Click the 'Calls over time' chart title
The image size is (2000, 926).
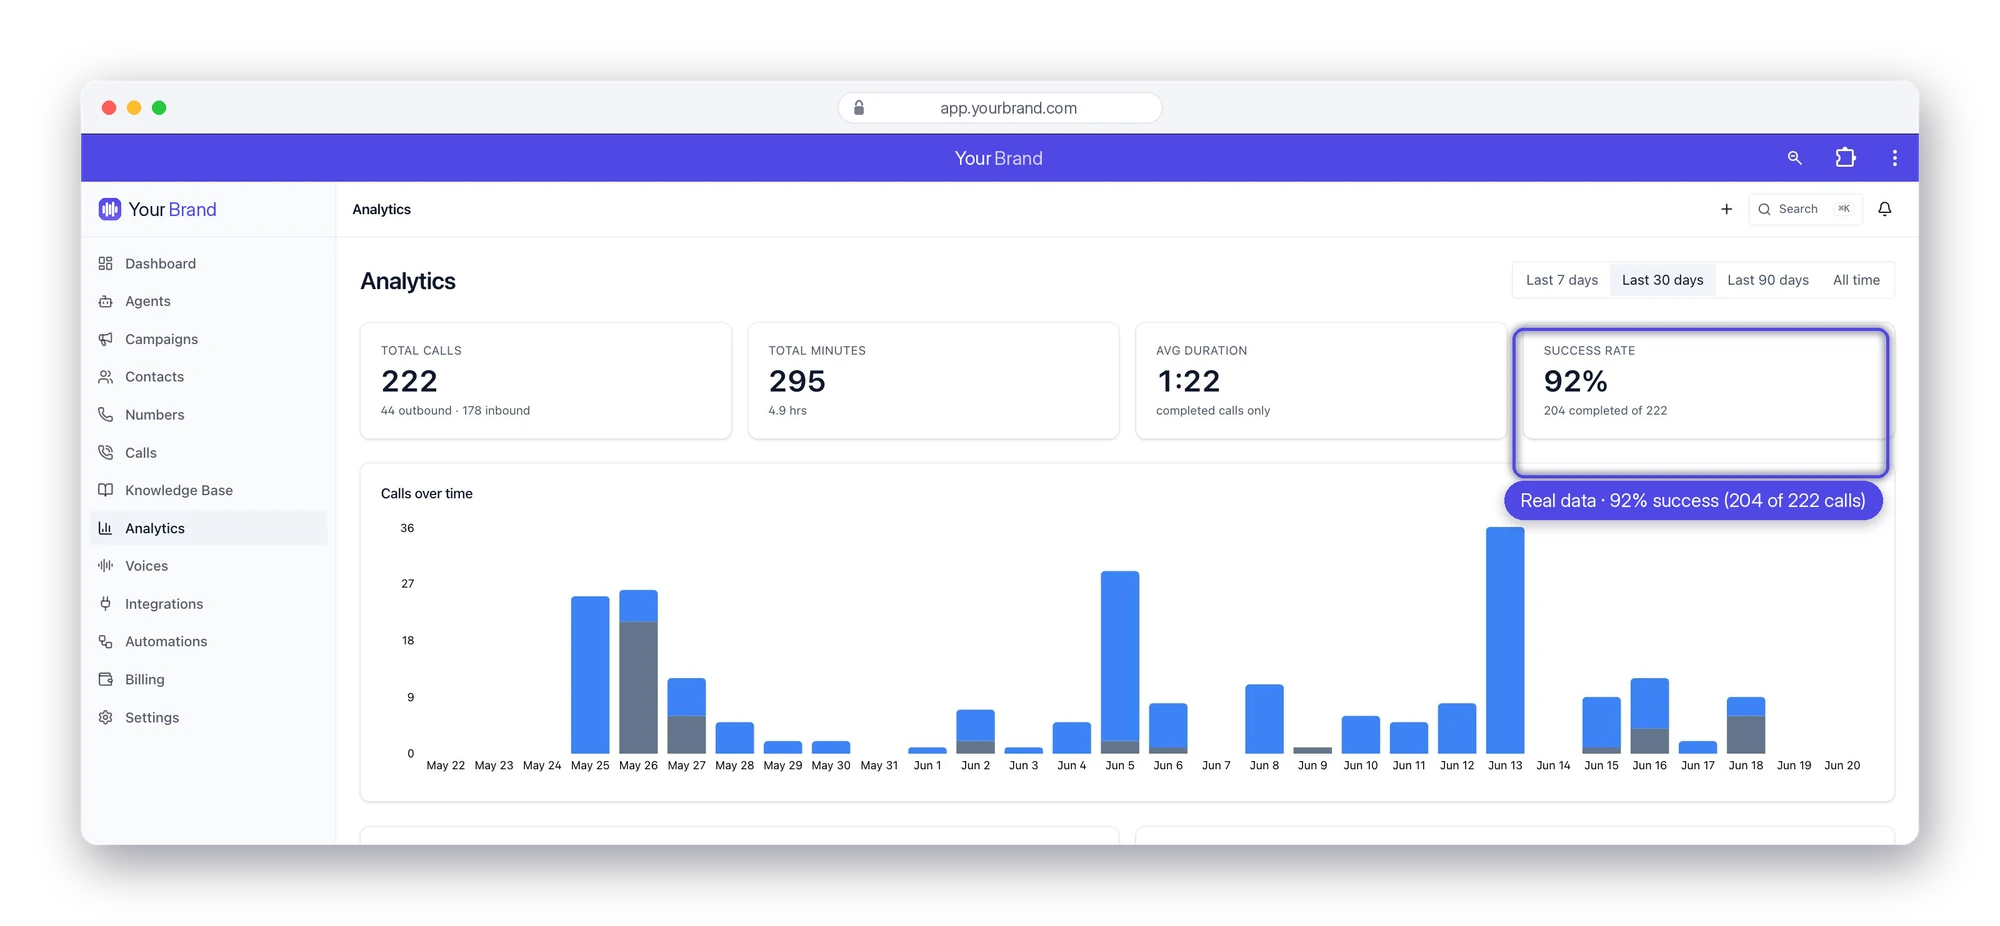tap(427, 493)
